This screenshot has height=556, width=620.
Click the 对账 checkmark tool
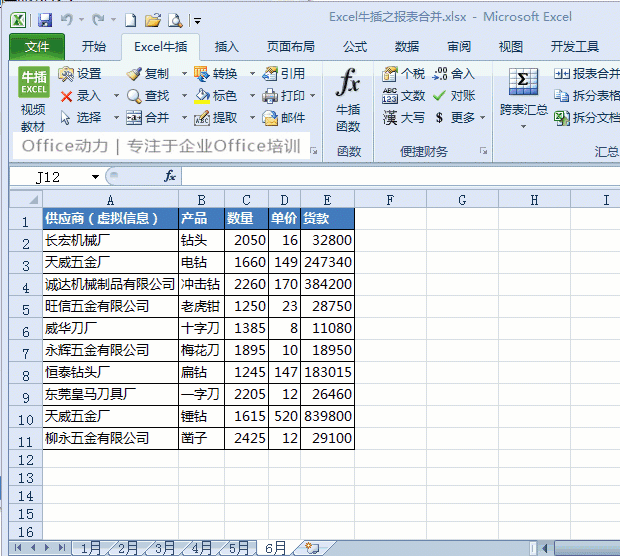454,96
